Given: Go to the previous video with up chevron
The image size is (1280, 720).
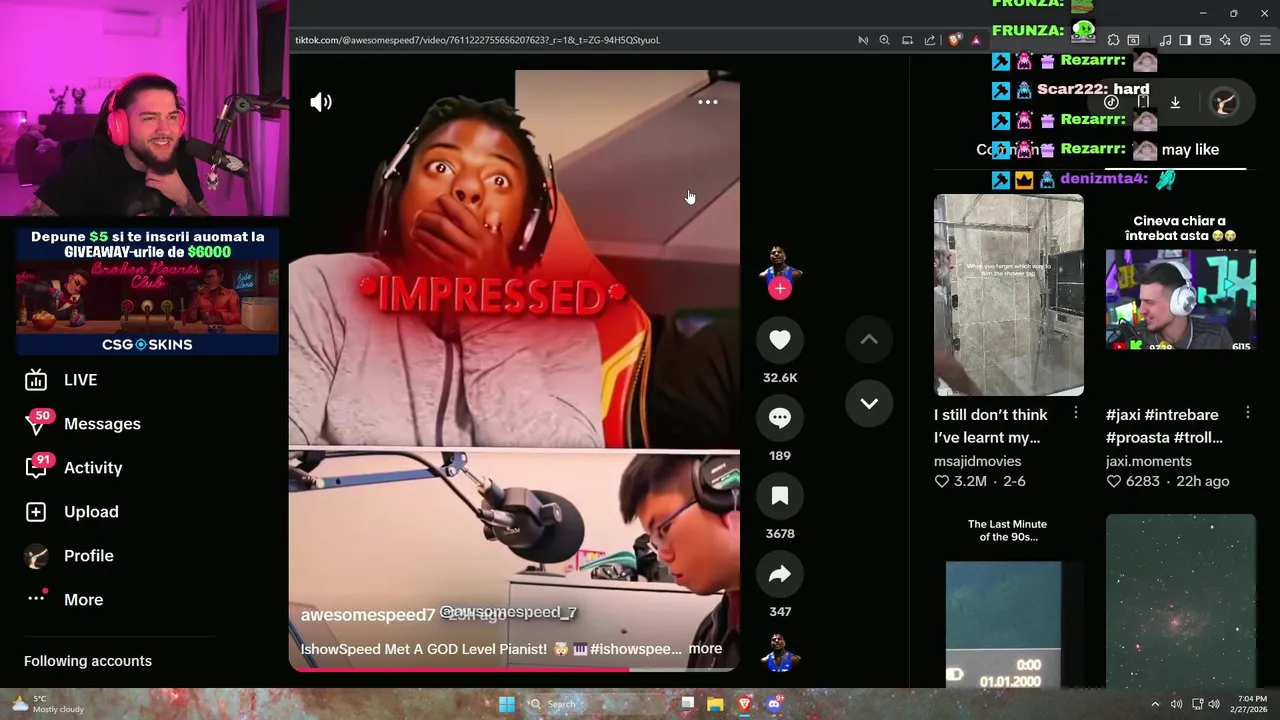Looking at the screenshot, I should pyautogui.click(x=869, y=340).
